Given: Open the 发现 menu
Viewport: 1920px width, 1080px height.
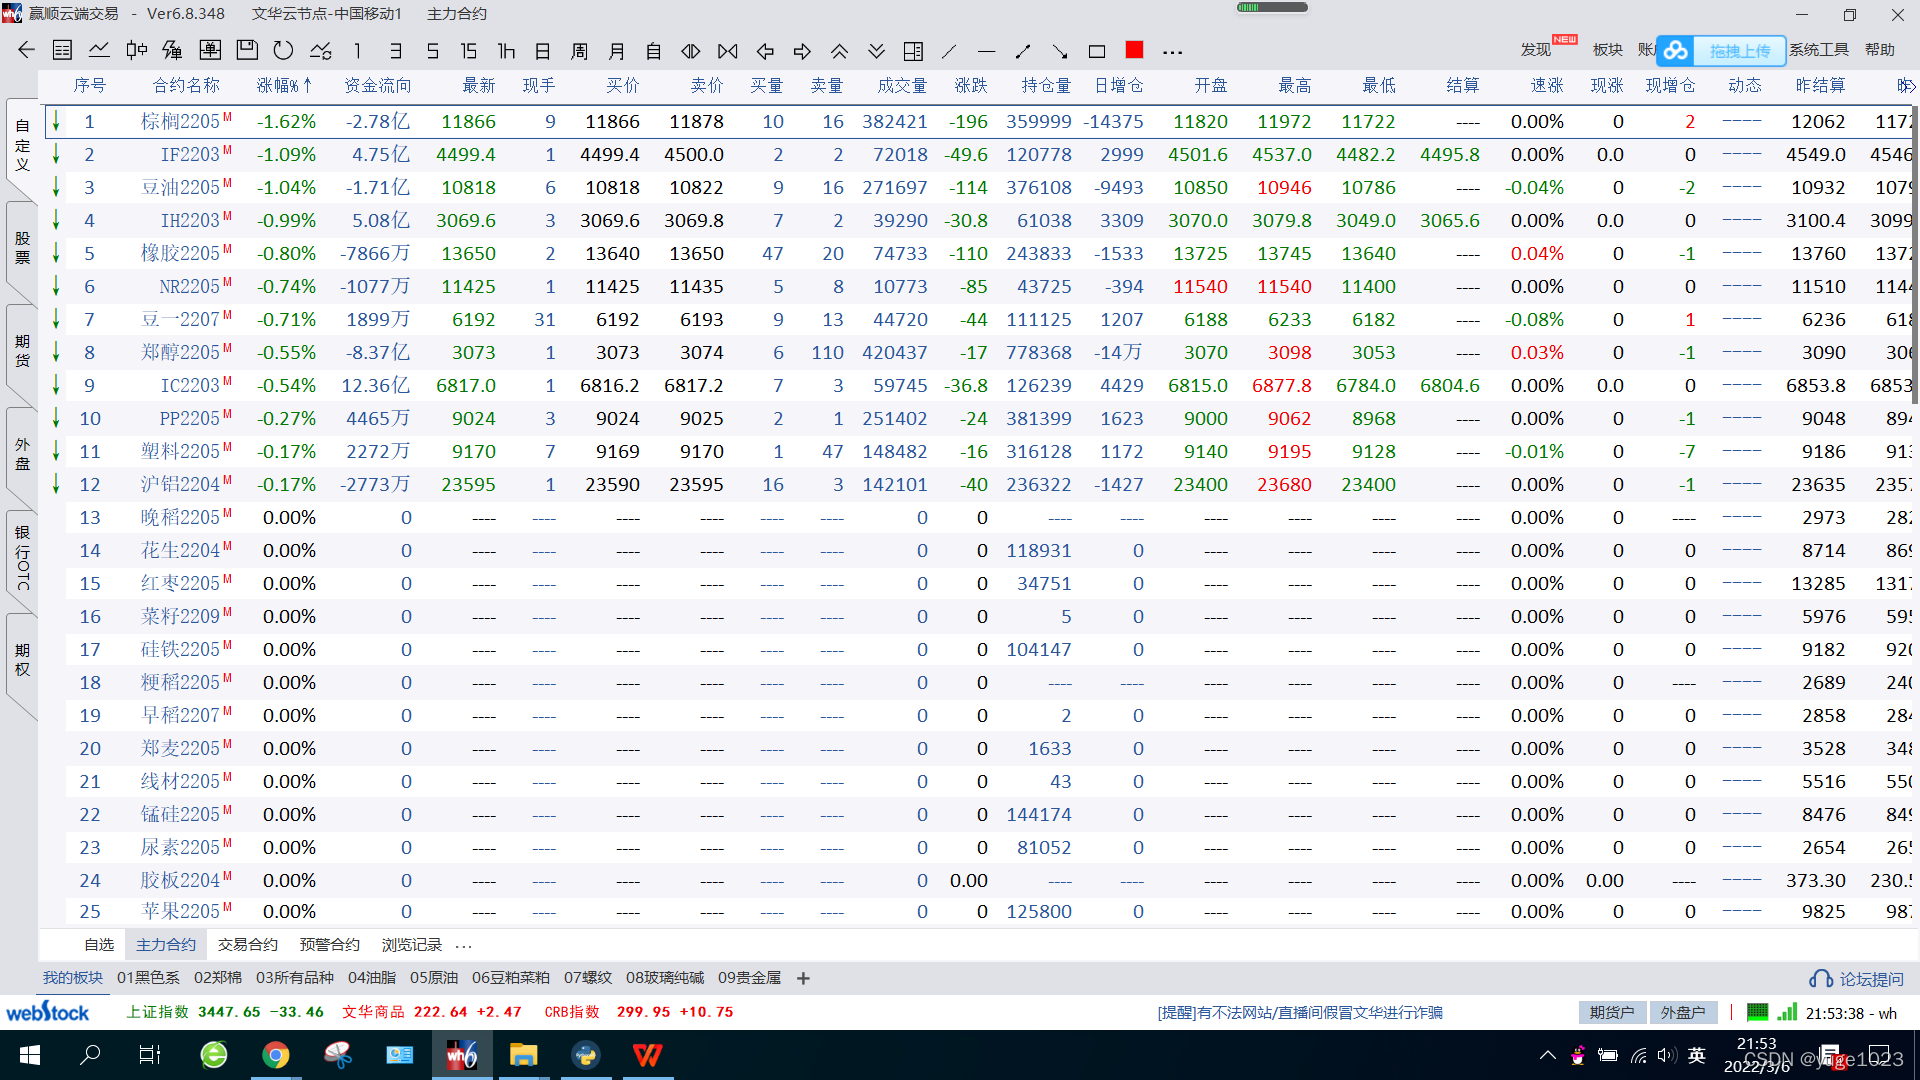Looking at the screenshot, I should click(x=1536, y=50).
